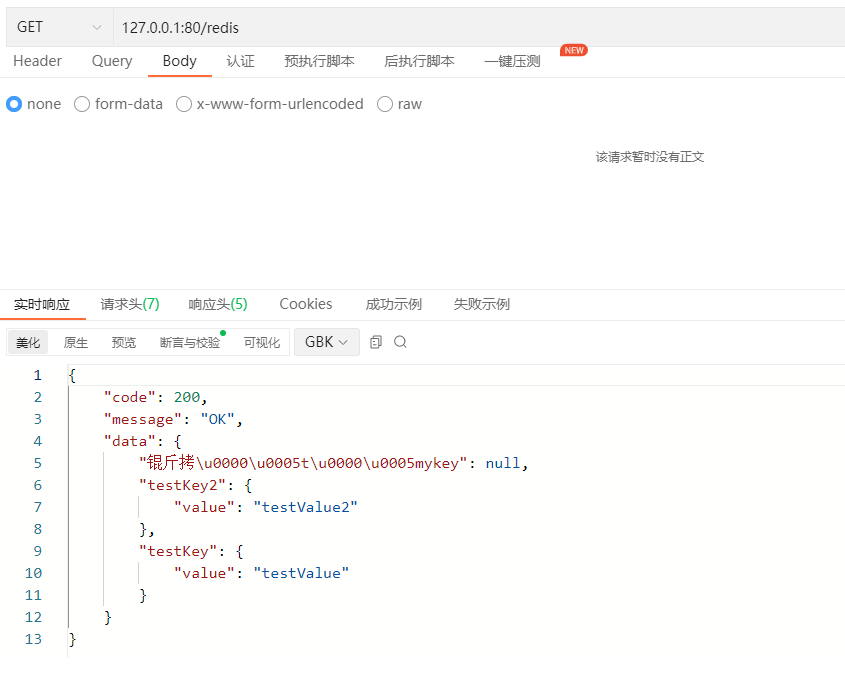The image size is (845, 685).
Task: Click the "code" key in the response
Action: tap(129, 398)
